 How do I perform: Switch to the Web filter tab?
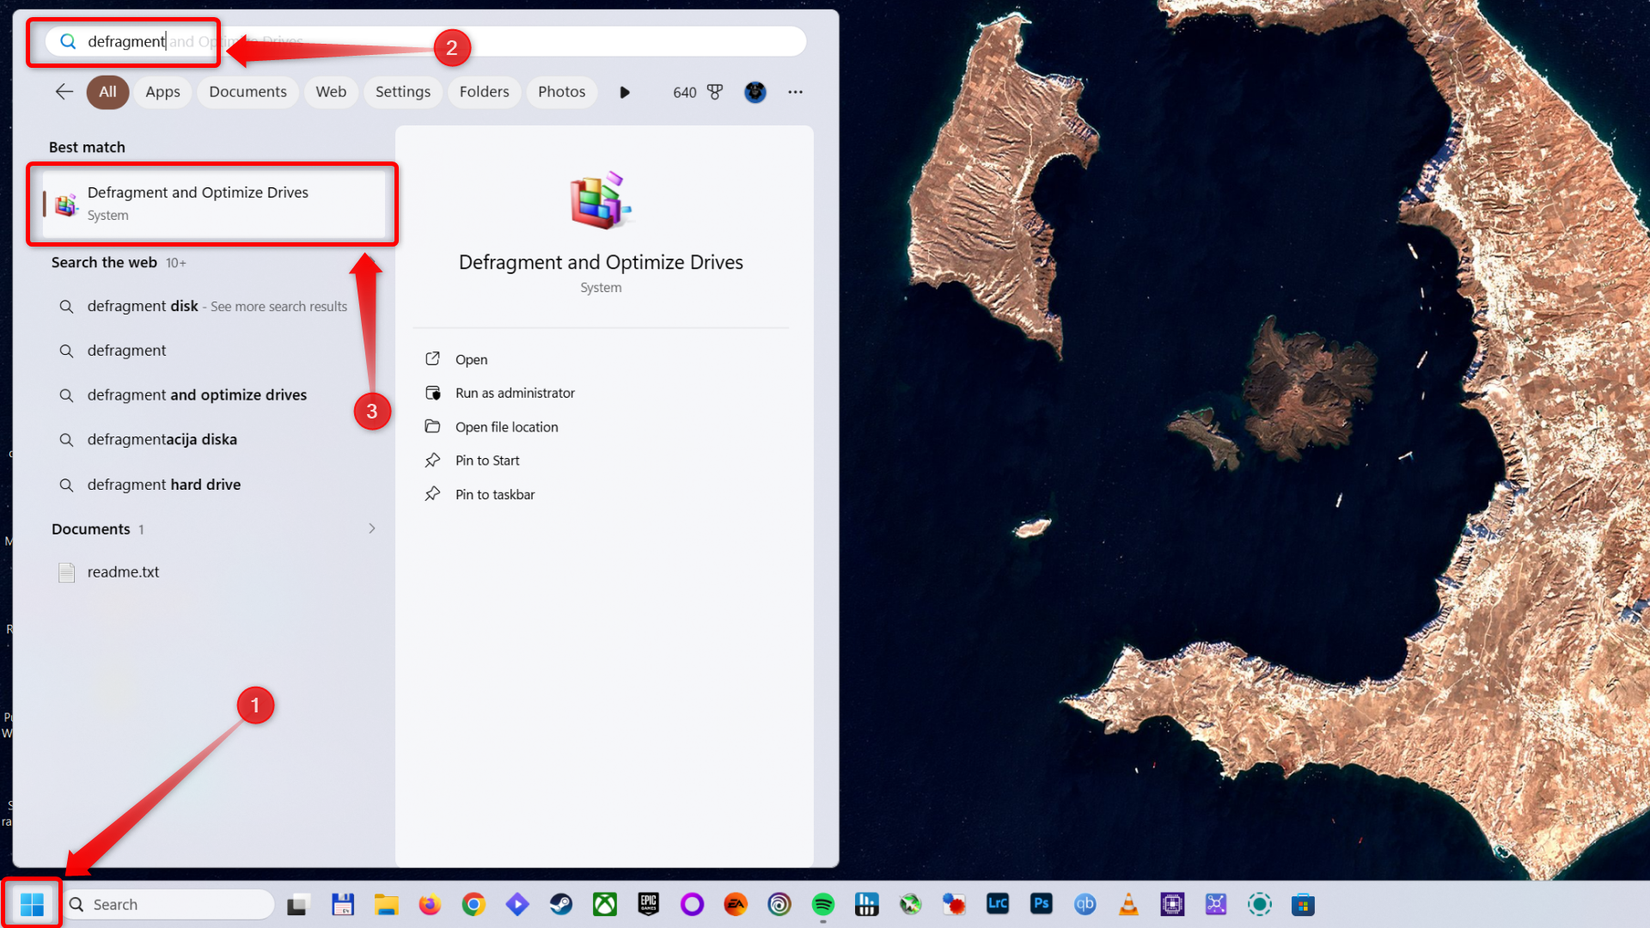[331, 91]
